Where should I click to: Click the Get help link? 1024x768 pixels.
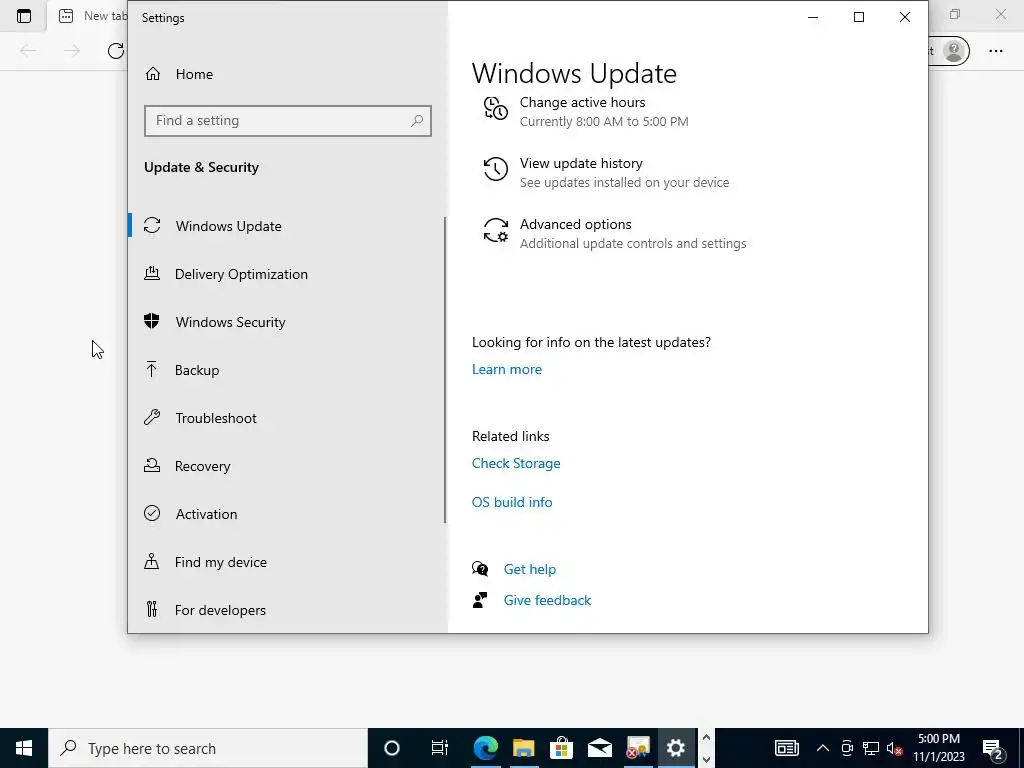click(530, 569)
